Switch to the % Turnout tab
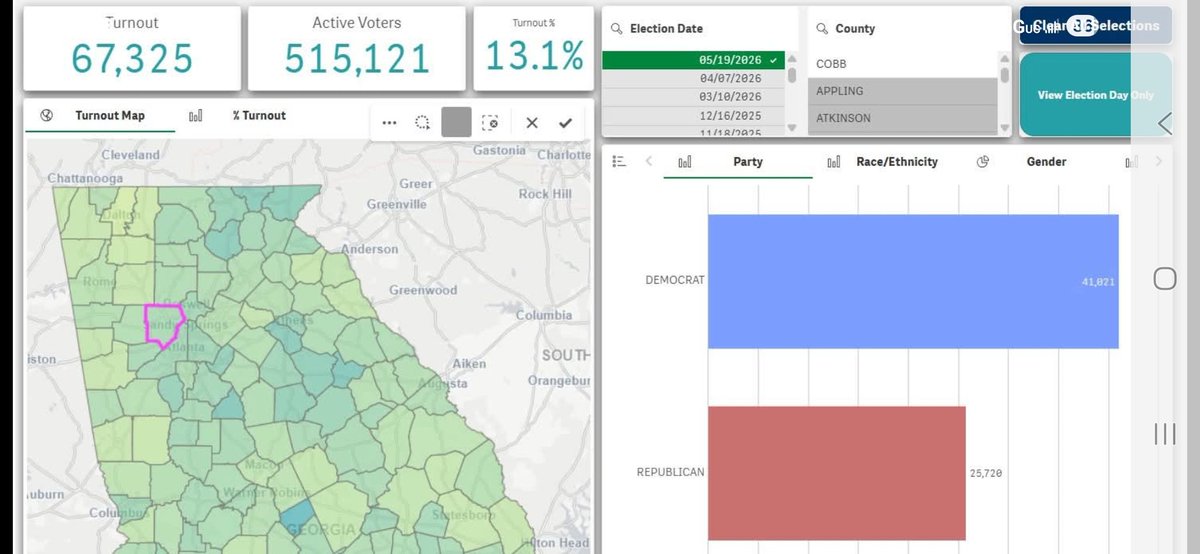1200x554 pixels. pos(259,116)
